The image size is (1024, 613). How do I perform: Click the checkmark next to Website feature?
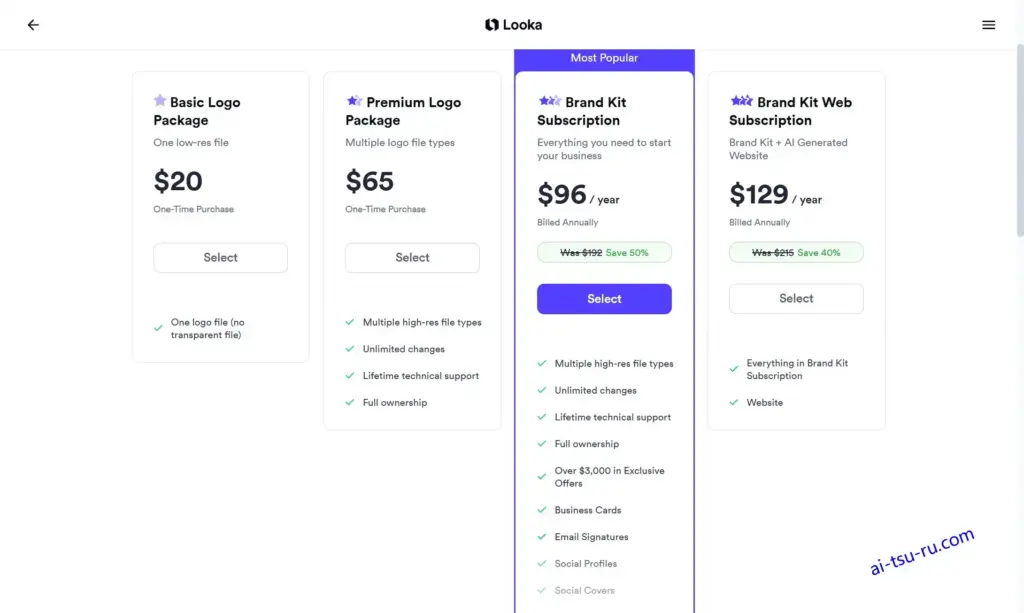(x=733, y=402)
